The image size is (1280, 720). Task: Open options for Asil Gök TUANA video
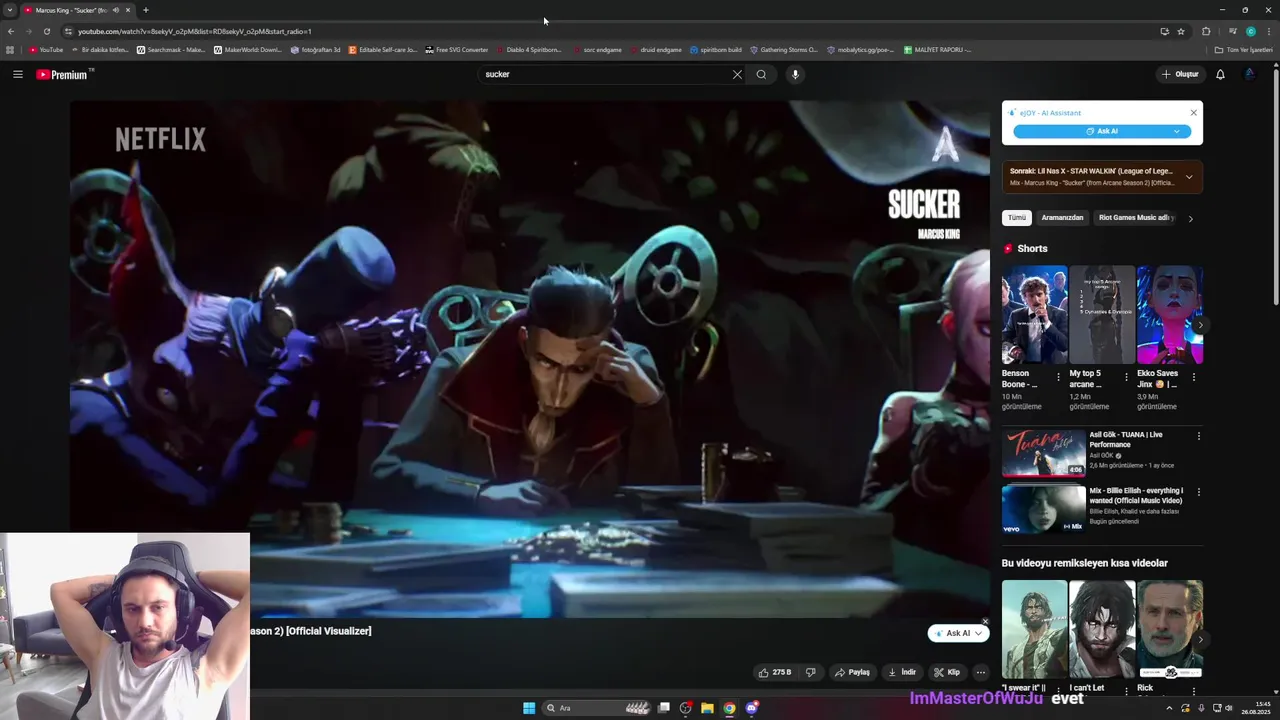(1199, 436)
